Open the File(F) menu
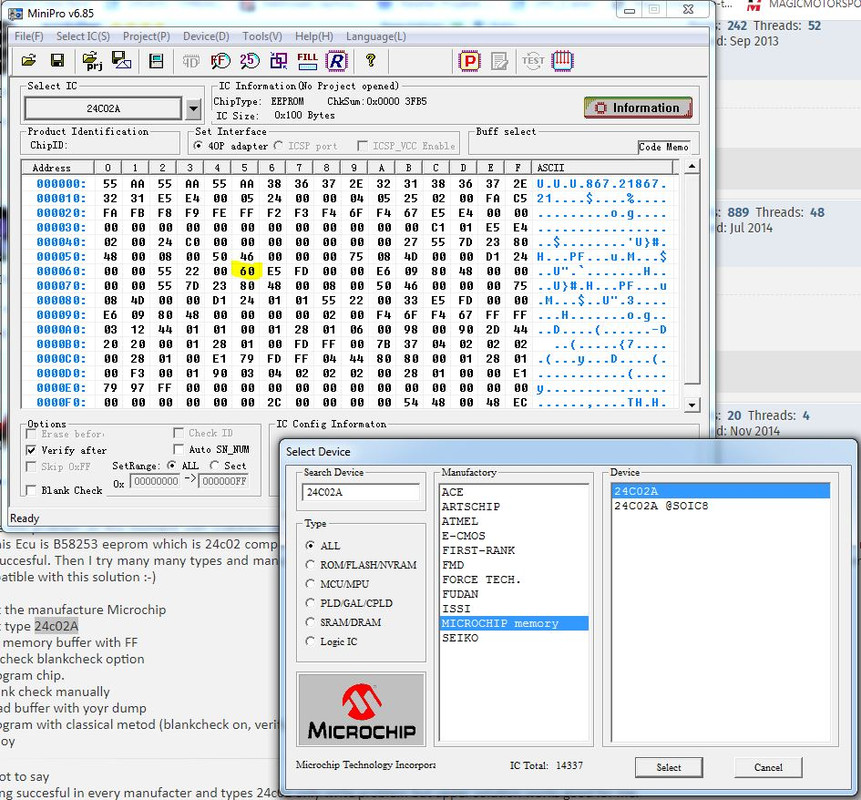The width and height of the screenshot is (861, 800). pos(29,36)
